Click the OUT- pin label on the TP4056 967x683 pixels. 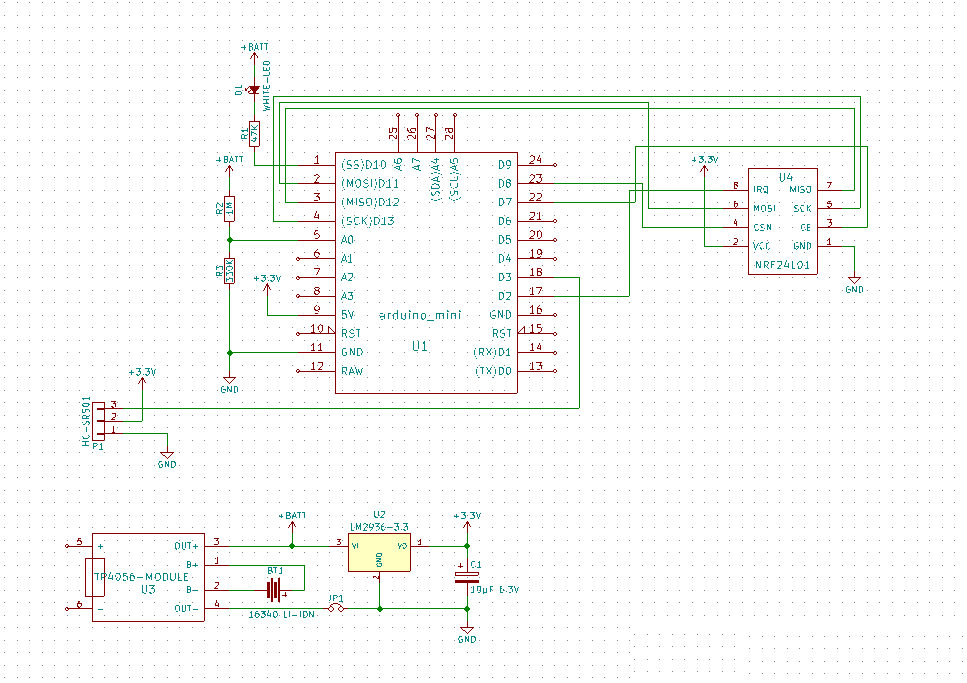186,609
